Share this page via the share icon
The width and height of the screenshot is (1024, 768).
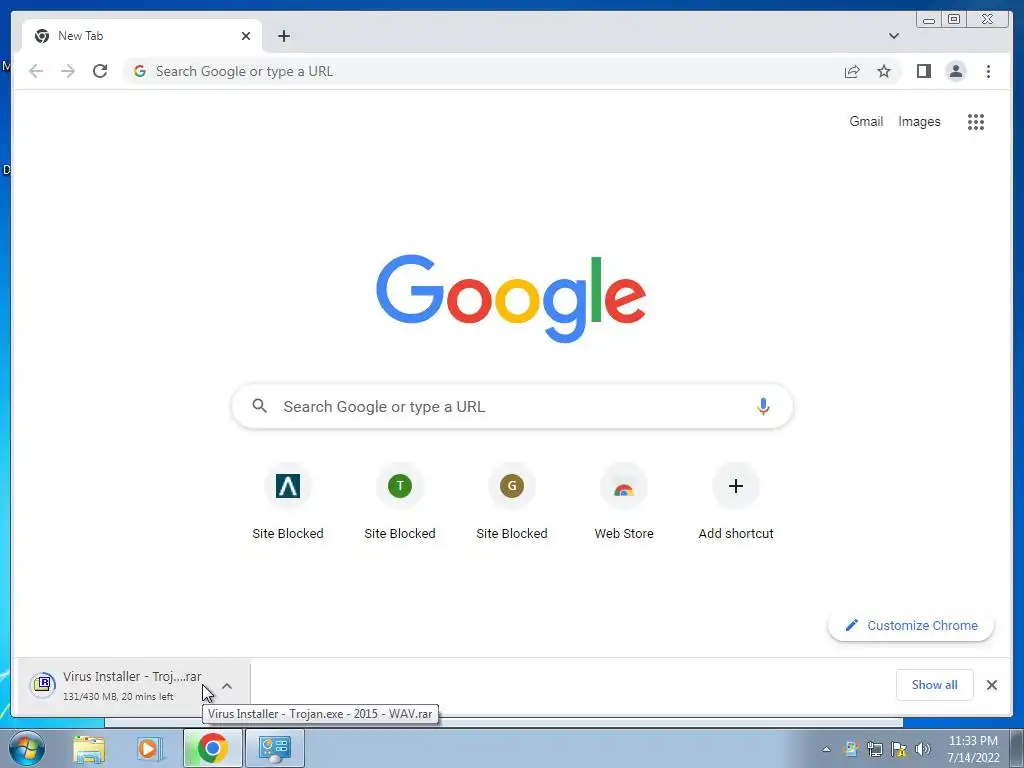[852, 71]
